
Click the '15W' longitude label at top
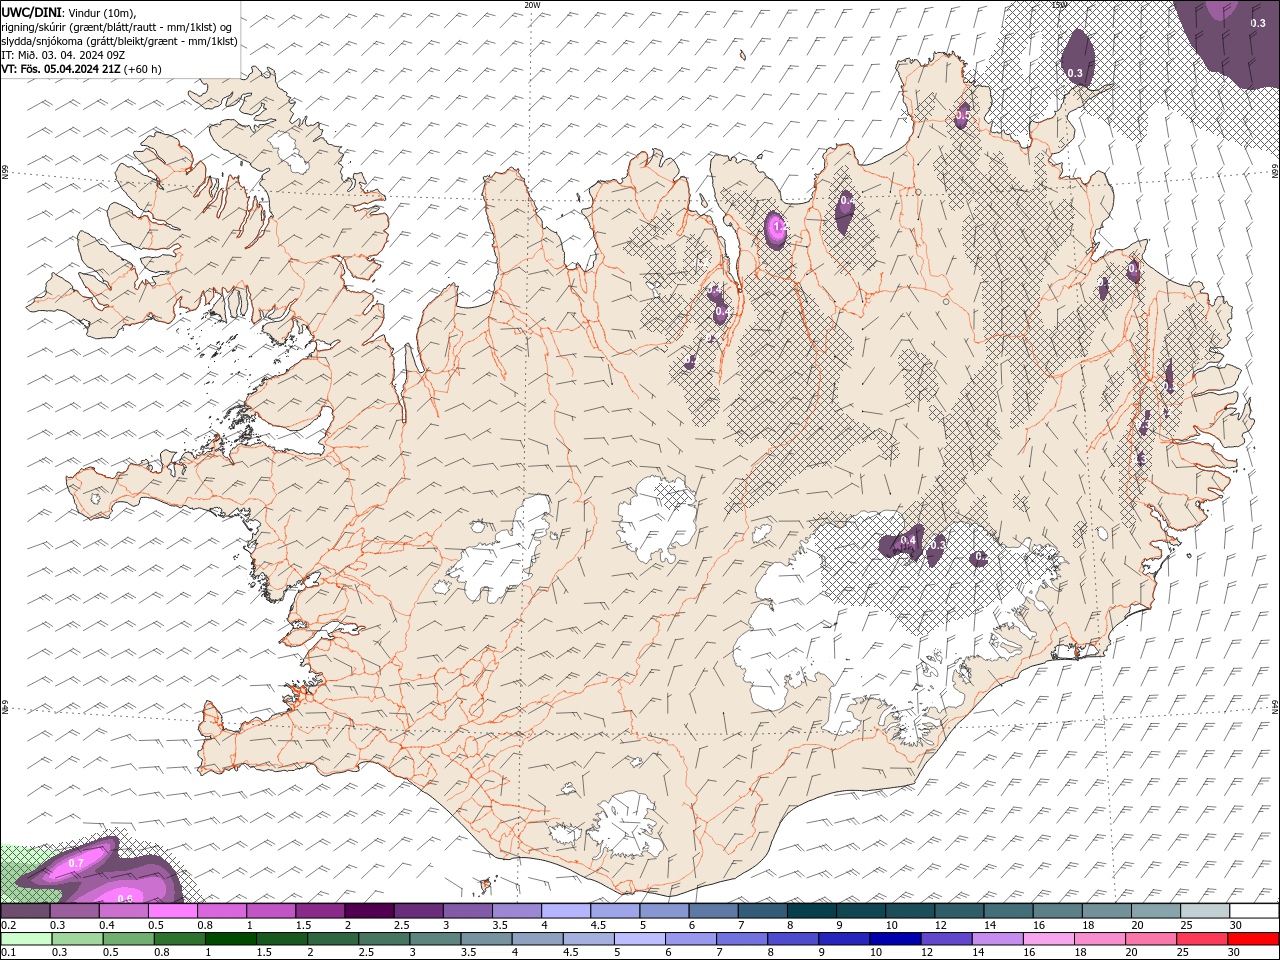pyautogui.click(x=1059, y=5)
